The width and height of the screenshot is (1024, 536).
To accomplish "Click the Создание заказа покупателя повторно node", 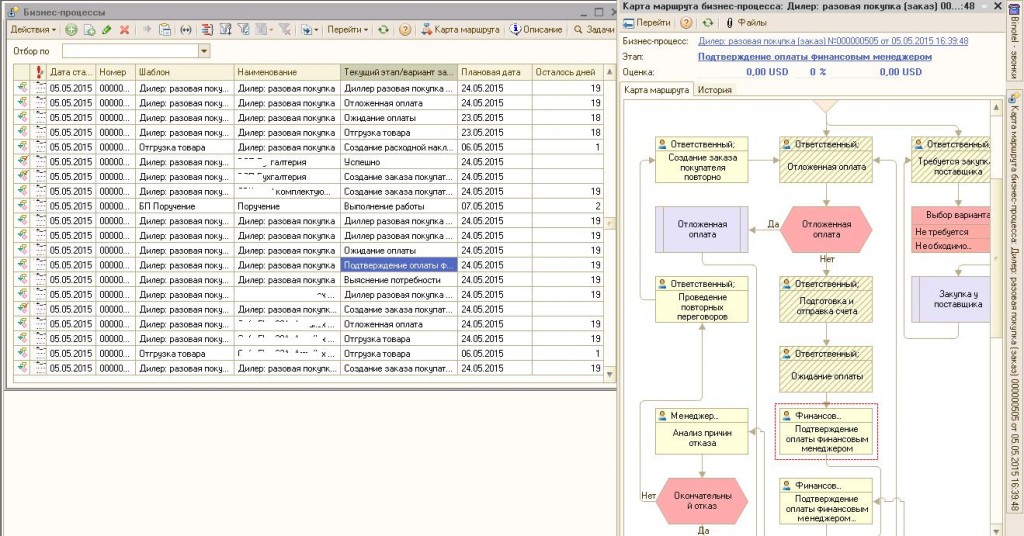I will coord(702,160).
